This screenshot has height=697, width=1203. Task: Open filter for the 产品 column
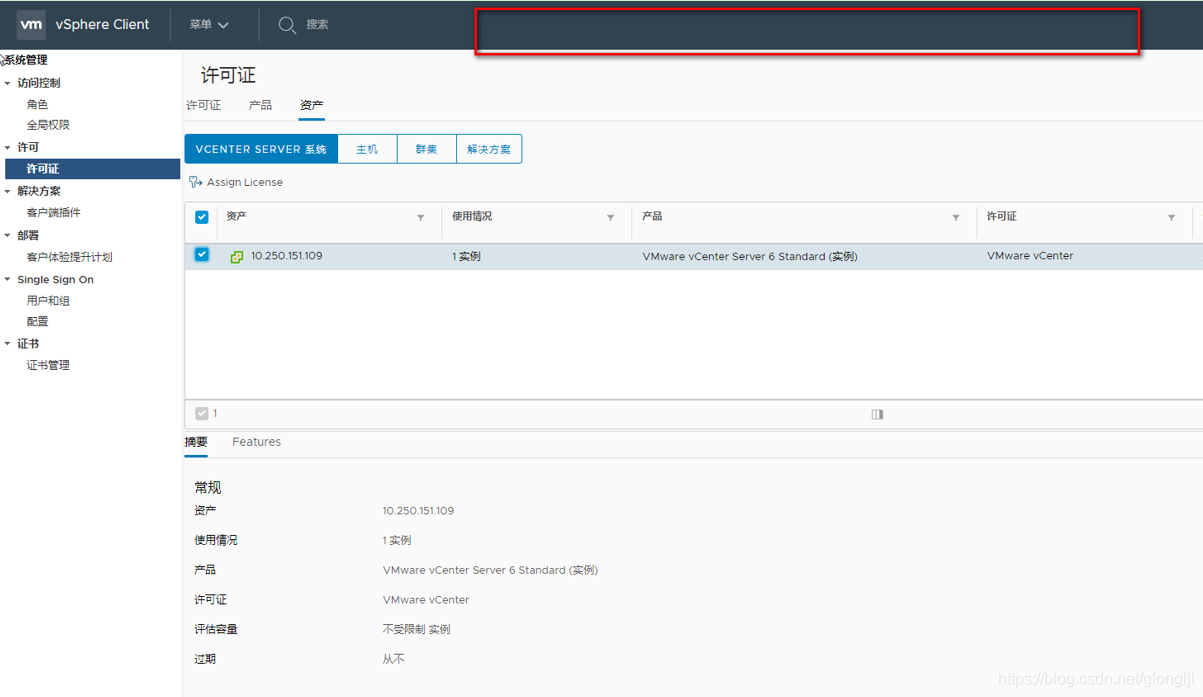(x=956, y=217)
